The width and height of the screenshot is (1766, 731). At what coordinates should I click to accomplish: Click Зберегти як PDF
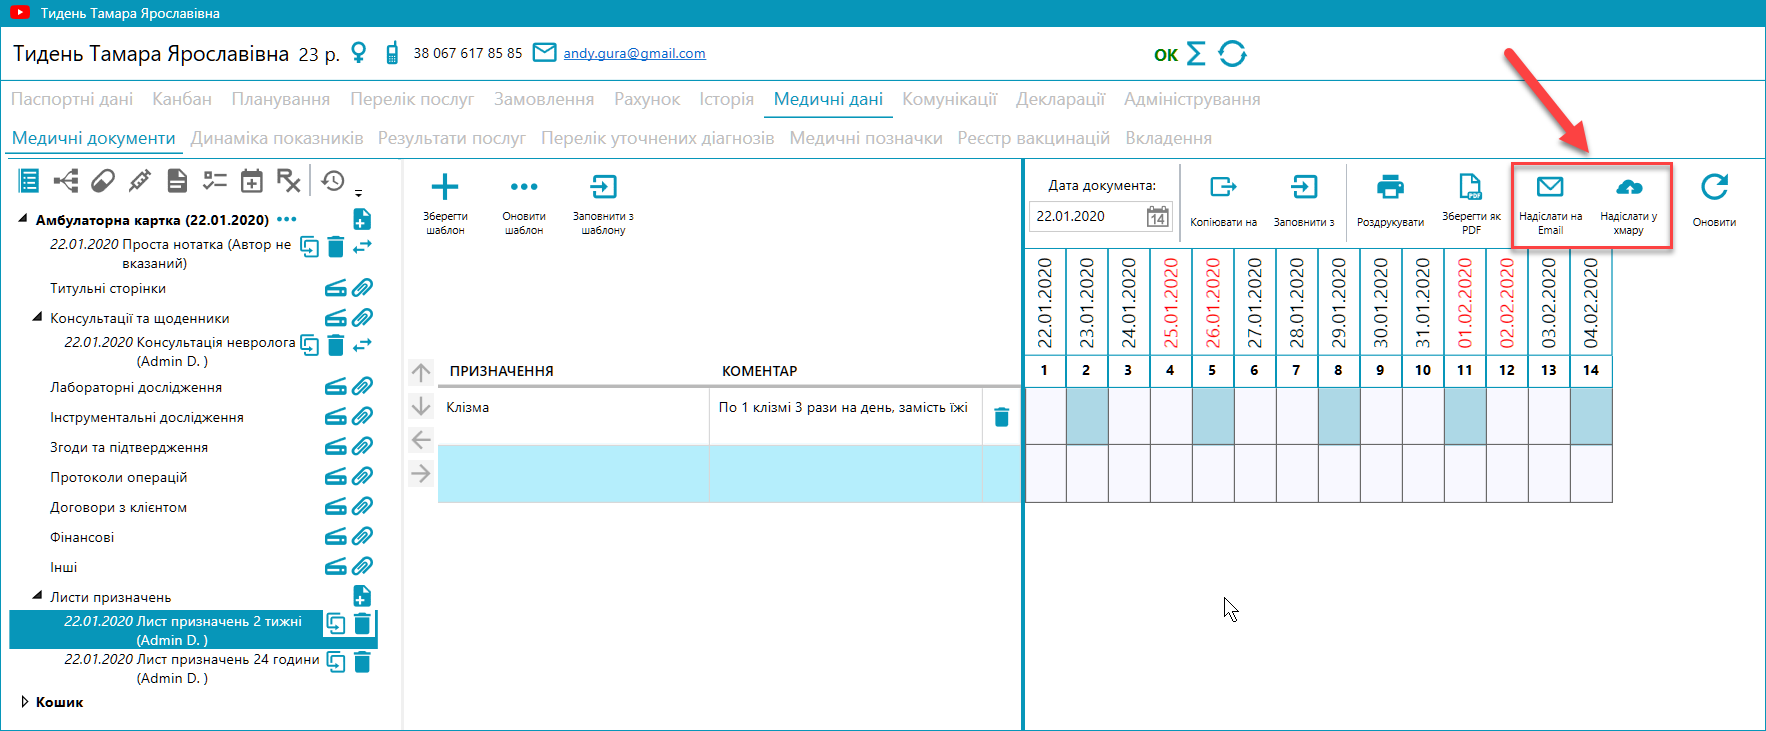click(x=1471, y=204)
